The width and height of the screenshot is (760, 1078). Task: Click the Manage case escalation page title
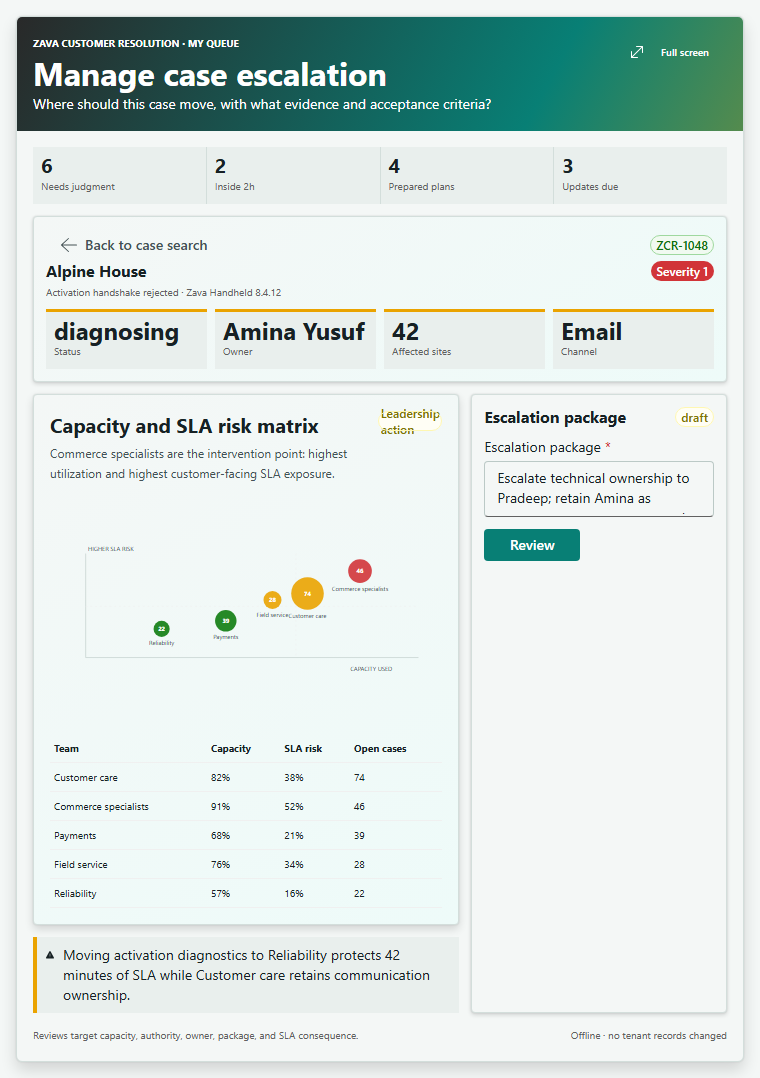click(210, 75)
